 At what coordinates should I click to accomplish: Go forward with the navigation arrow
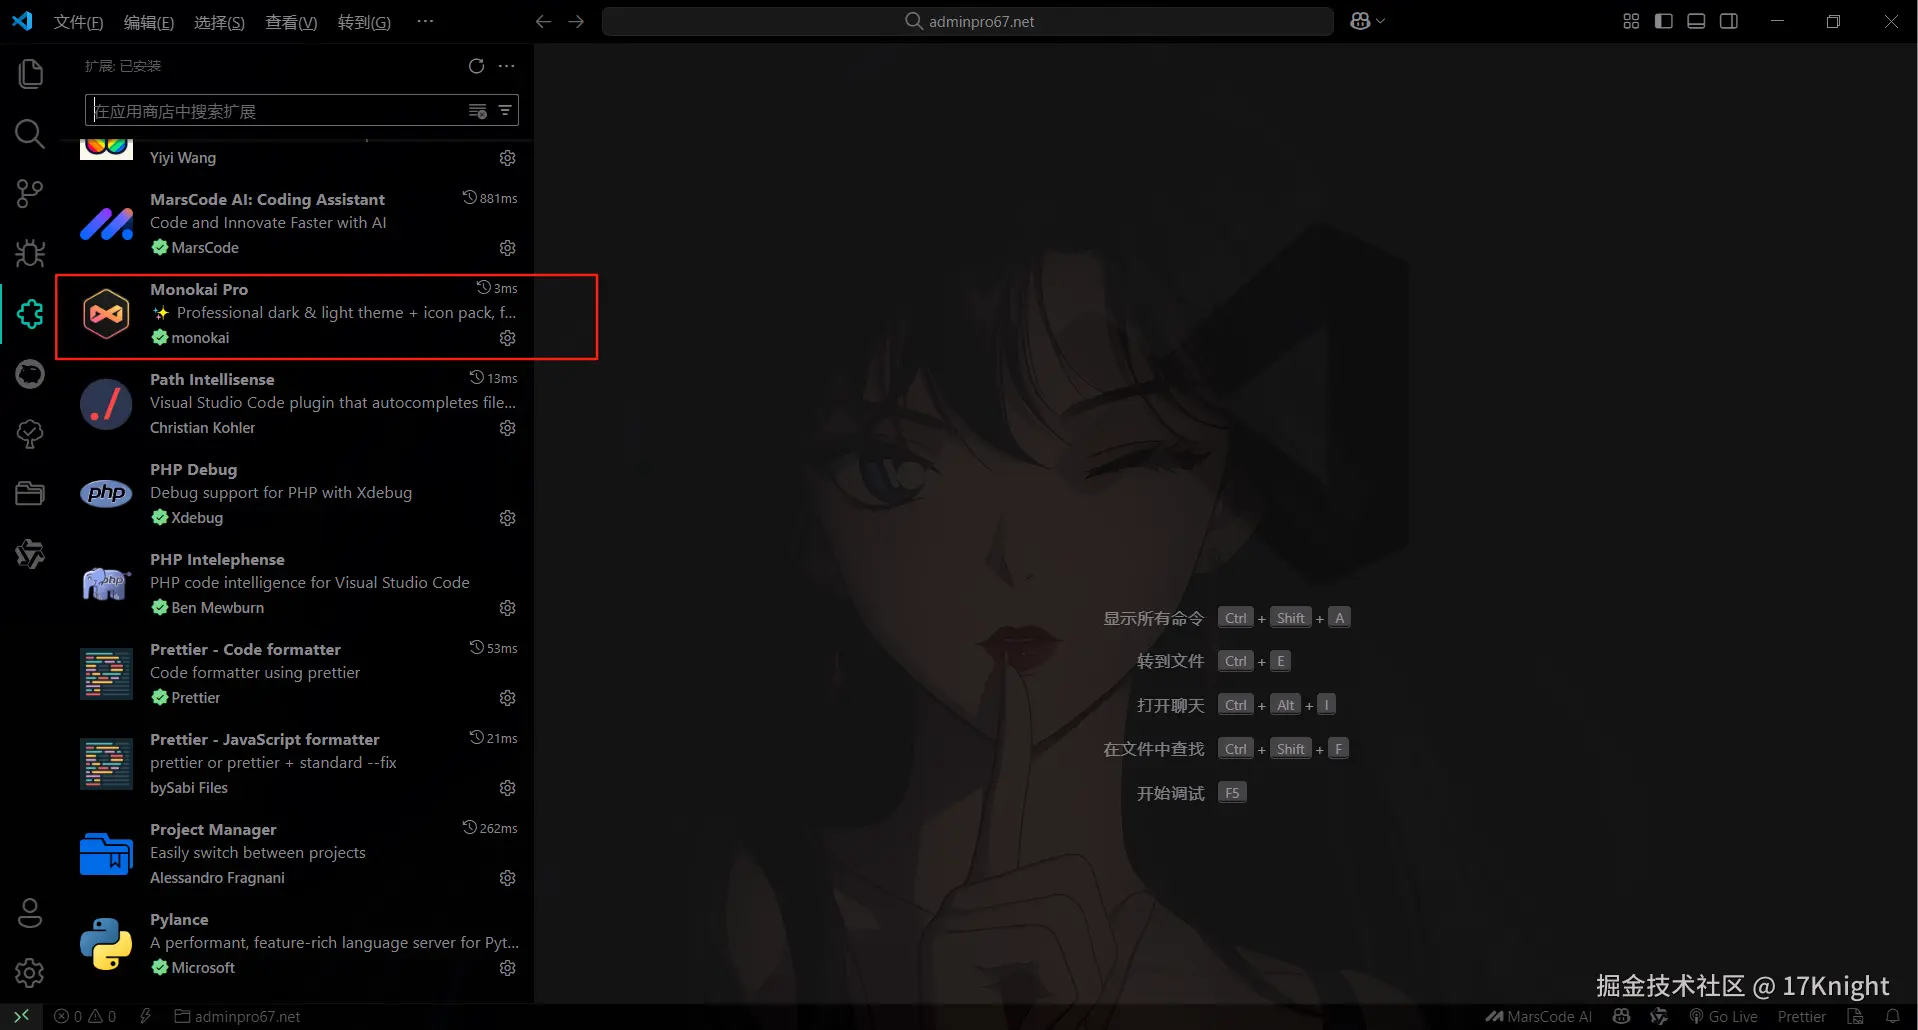(x=576, y=21)
